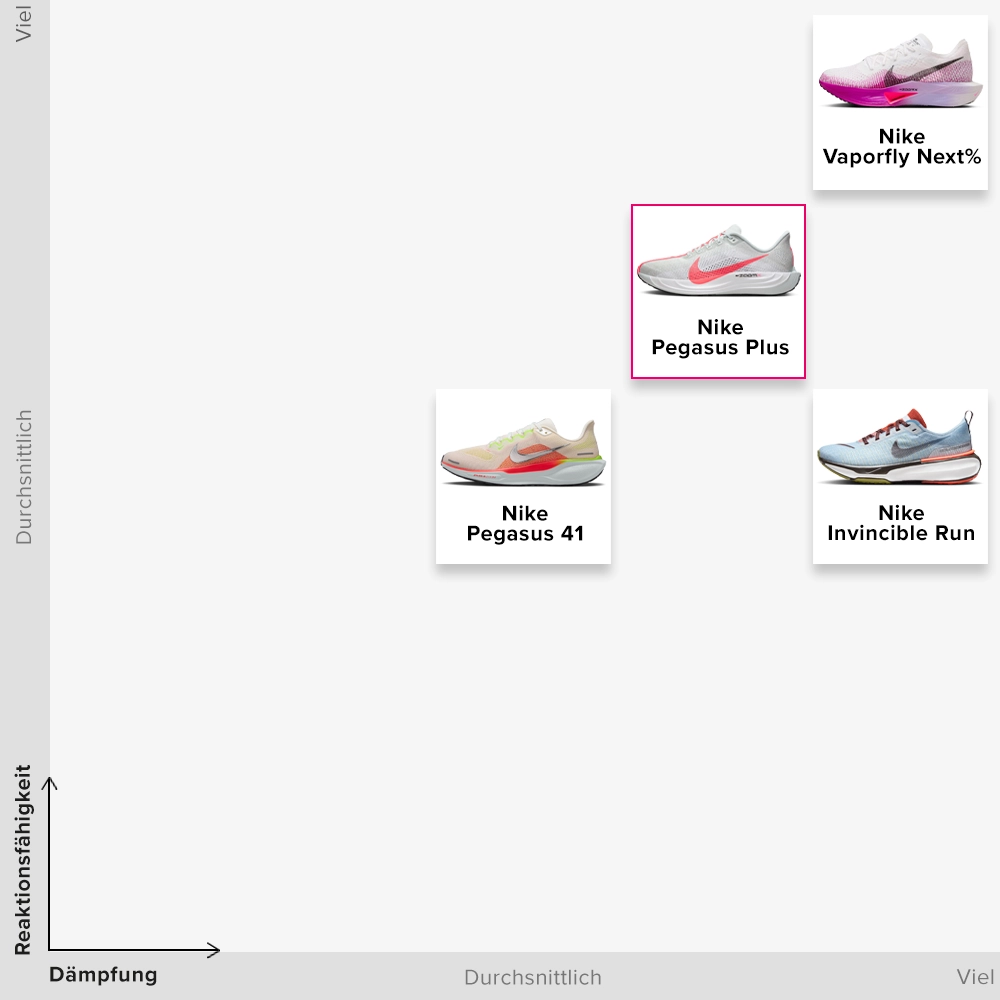Viewport: 1000px width, 1000px height.
Task: Click the 'Nike Pegasus Plus' product name
Action: pyautogui.click(x=720, y=338)
